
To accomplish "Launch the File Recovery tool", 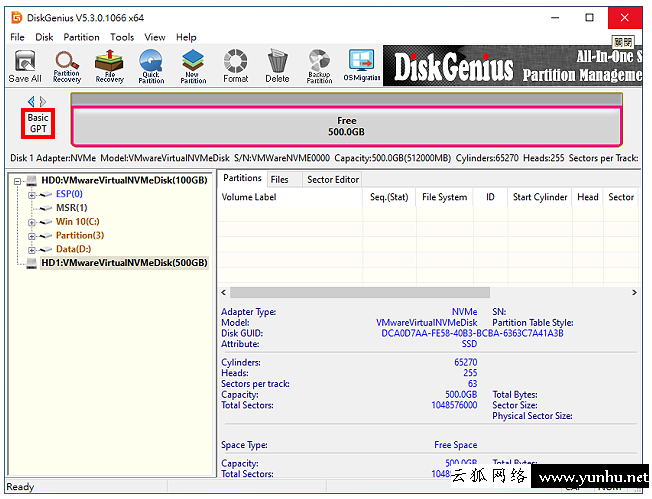I will tap(109, 66).
